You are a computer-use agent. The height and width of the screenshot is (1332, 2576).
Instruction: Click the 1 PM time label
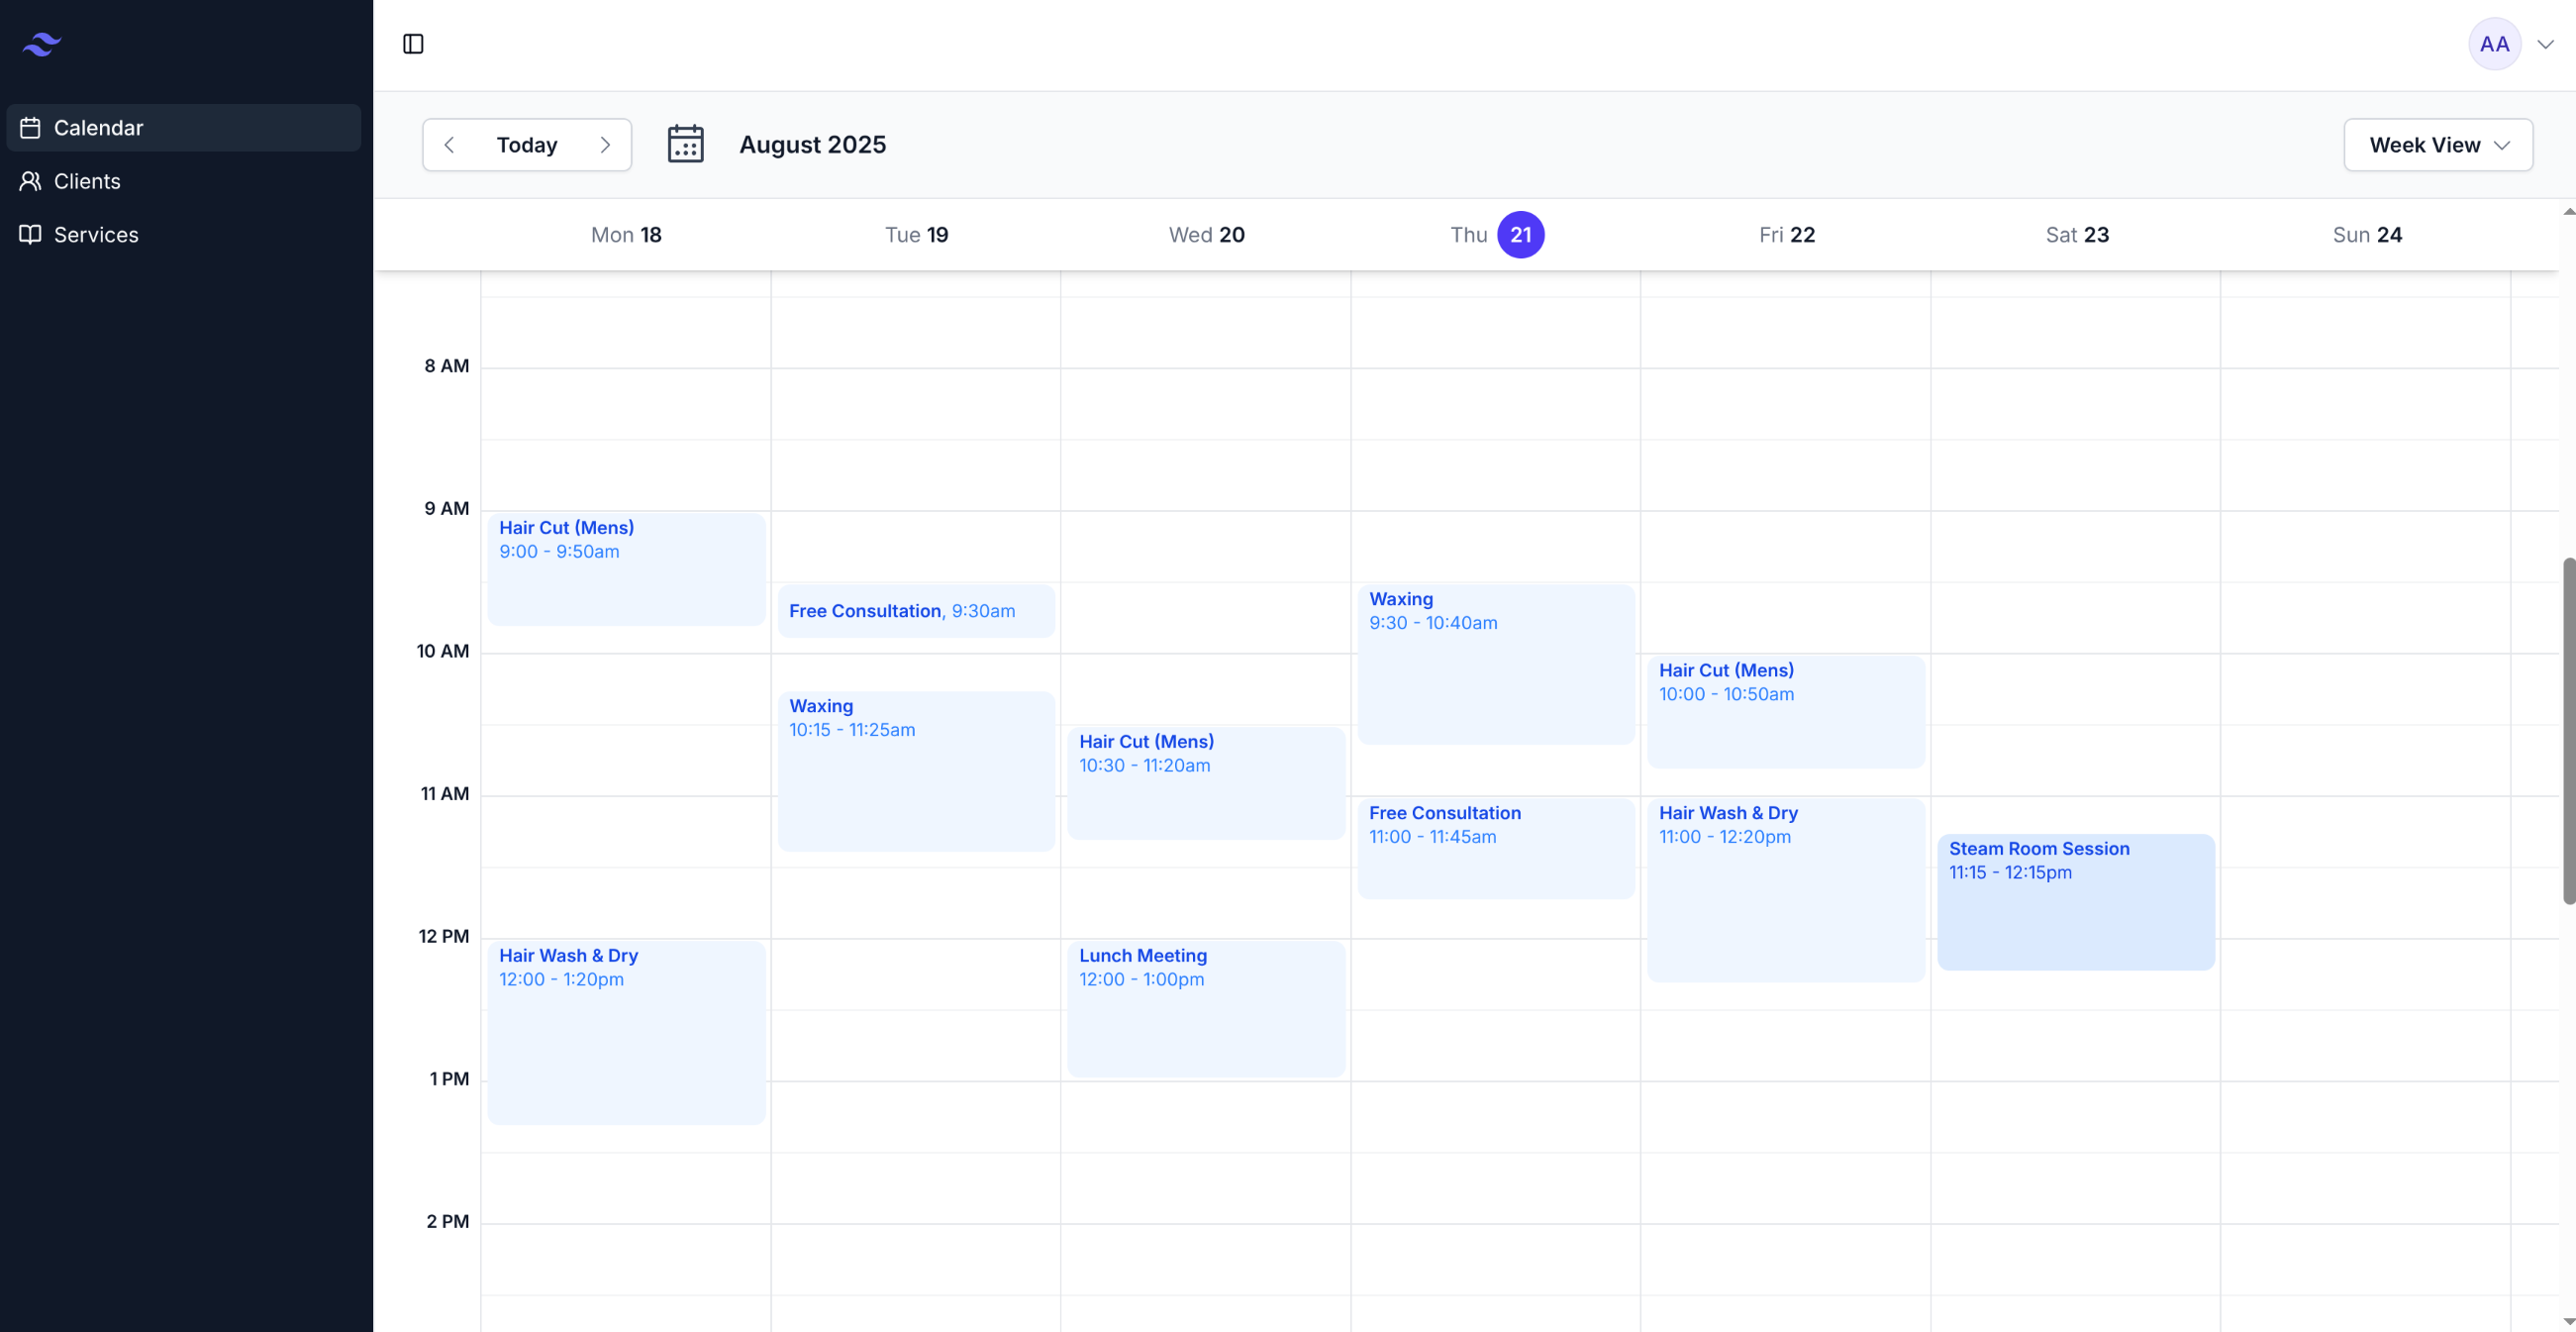tap(449, 1079)
